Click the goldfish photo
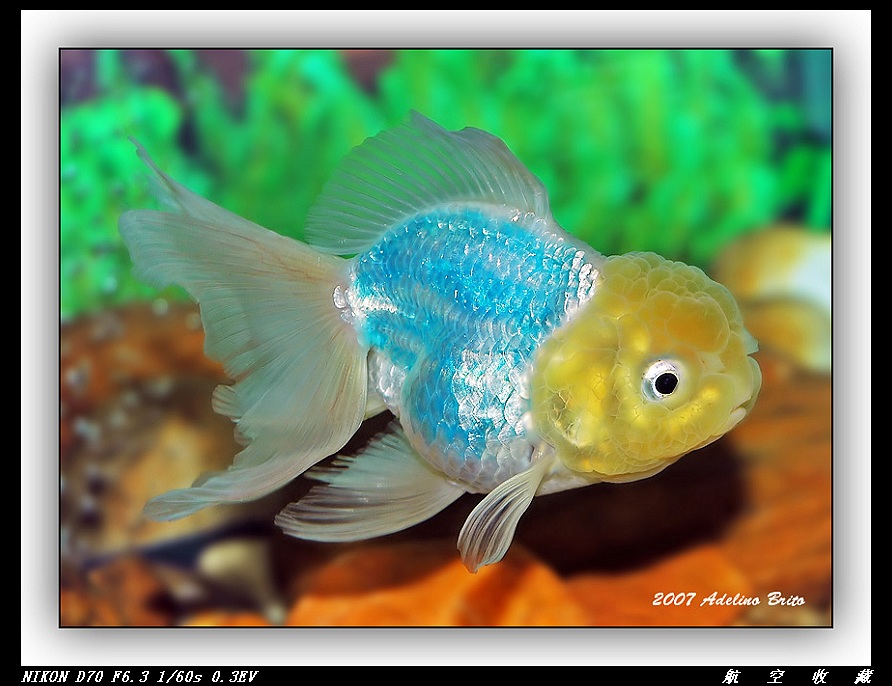The image size is (892, 686). (446, 338)
